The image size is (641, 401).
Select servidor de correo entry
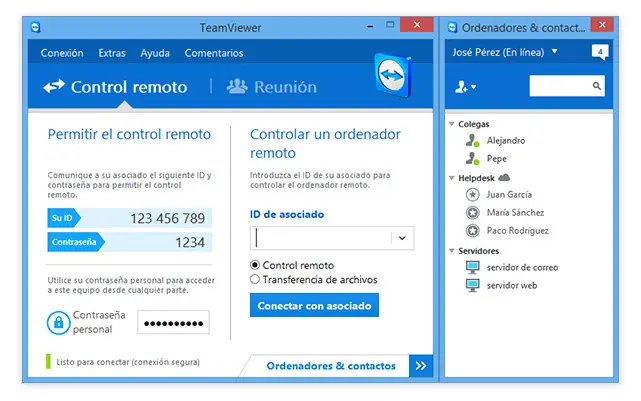(x=522, y=268)
